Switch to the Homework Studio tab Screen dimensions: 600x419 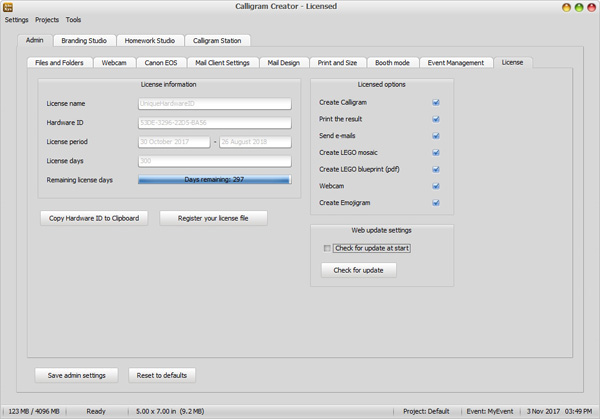coord(150,41)
